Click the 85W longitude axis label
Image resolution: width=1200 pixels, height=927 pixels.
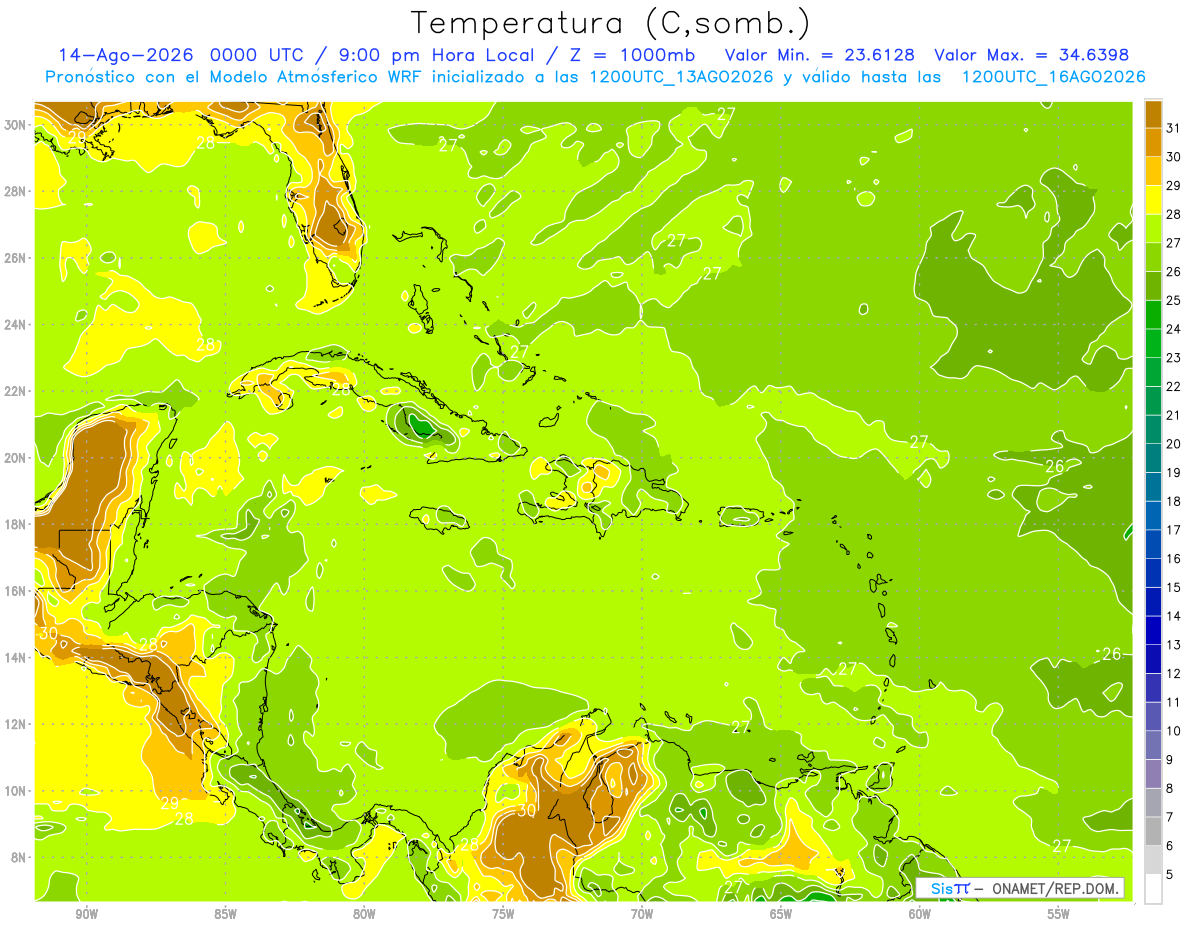[x=226, y=914]
